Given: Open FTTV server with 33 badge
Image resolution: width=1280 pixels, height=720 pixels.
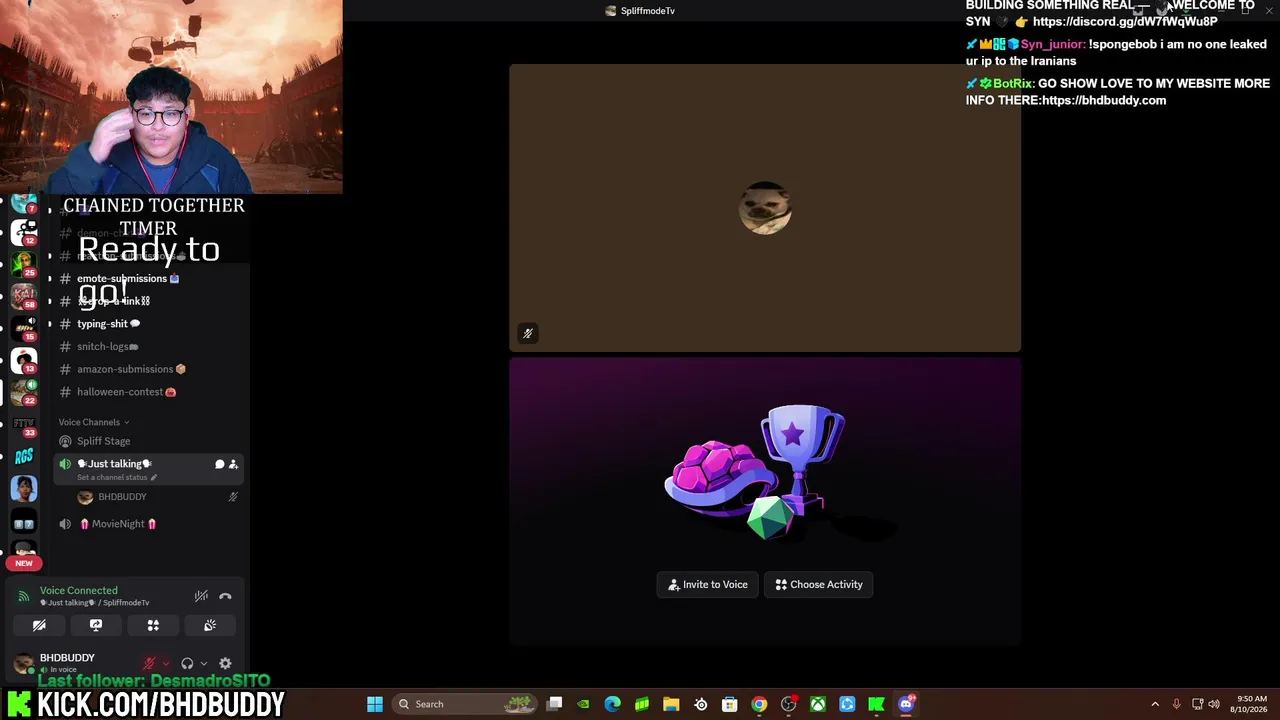Looking at the screenshot, I should (24, 425).
